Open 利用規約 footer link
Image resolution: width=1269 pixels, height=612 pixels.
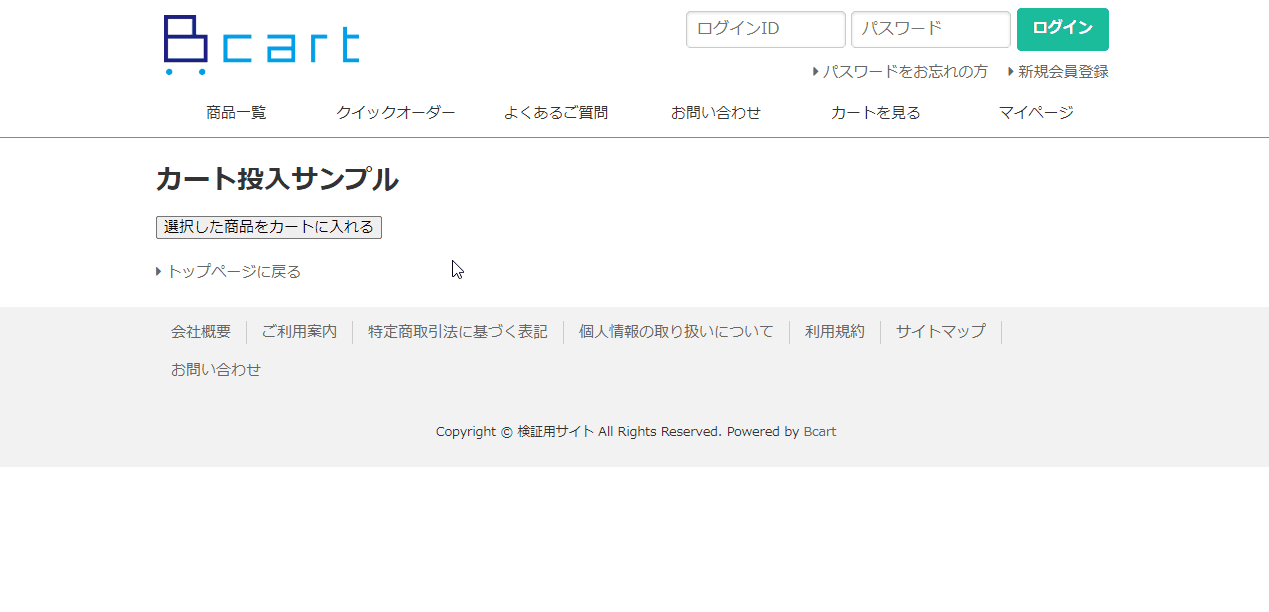click(835, 332)
